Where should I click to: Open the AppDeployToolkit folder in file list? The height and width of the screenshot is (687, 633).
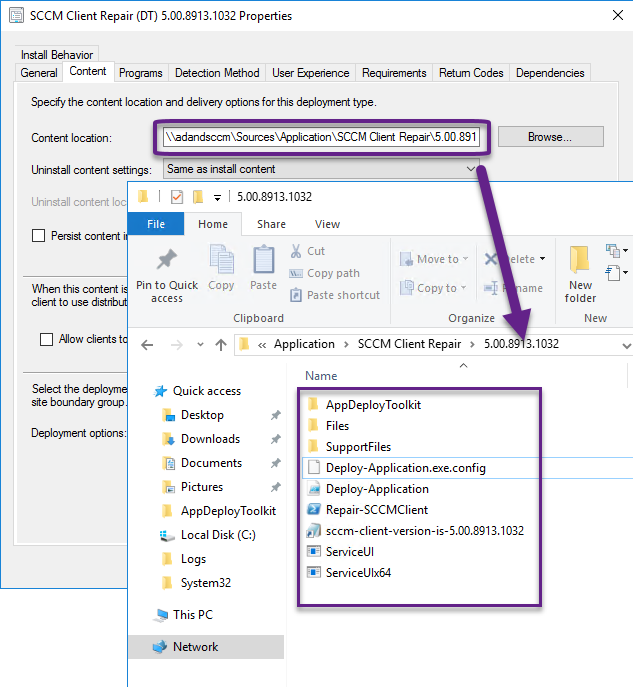[364, 404]
